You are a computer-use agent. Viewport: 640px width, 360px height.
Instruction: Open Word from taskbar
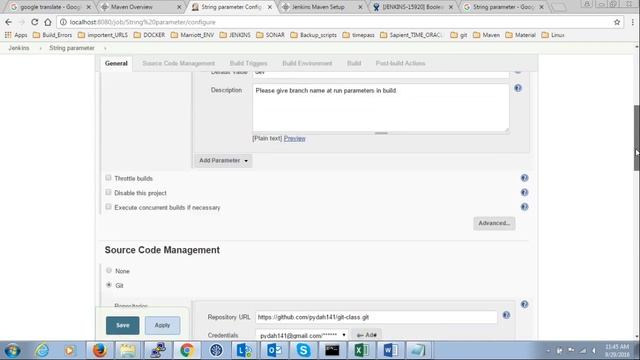click(x=390, y=350)
